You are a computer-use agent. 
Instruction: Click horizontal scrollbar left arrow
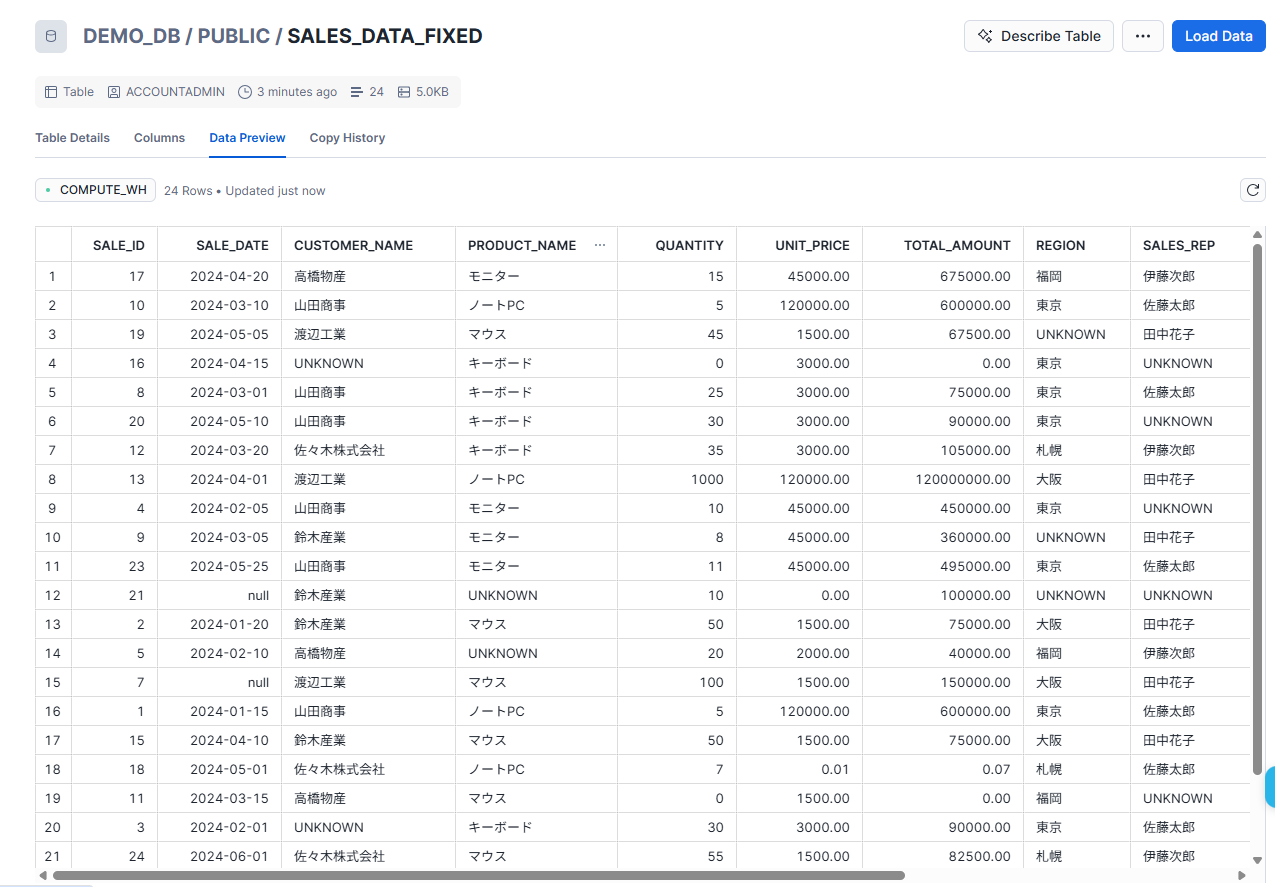42,875
